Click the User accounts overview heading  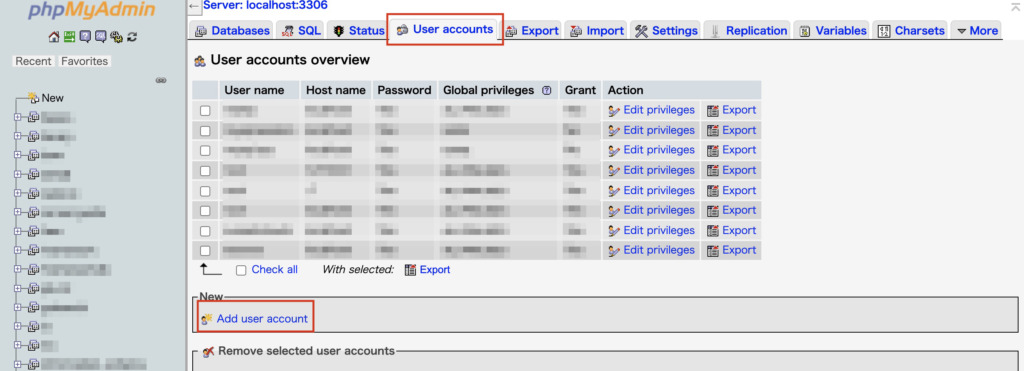coord(290,60)
